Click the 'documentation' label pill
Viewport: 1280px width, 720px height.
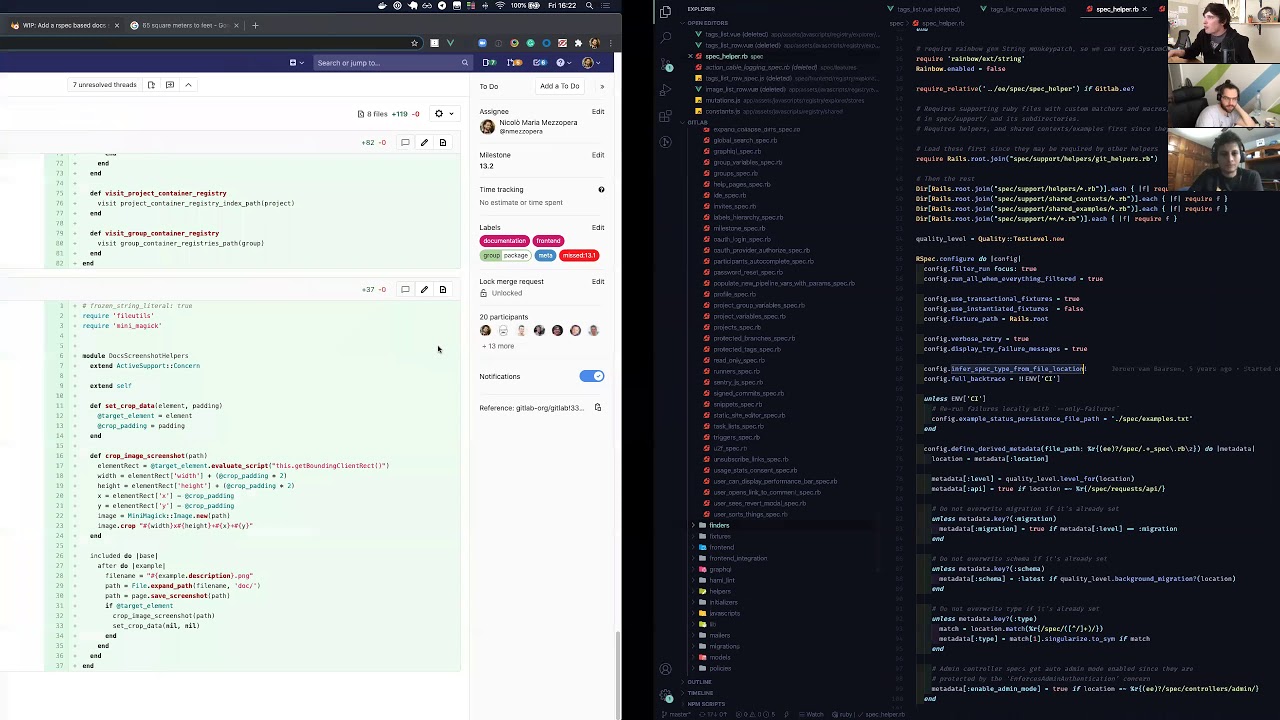point(504,241)
